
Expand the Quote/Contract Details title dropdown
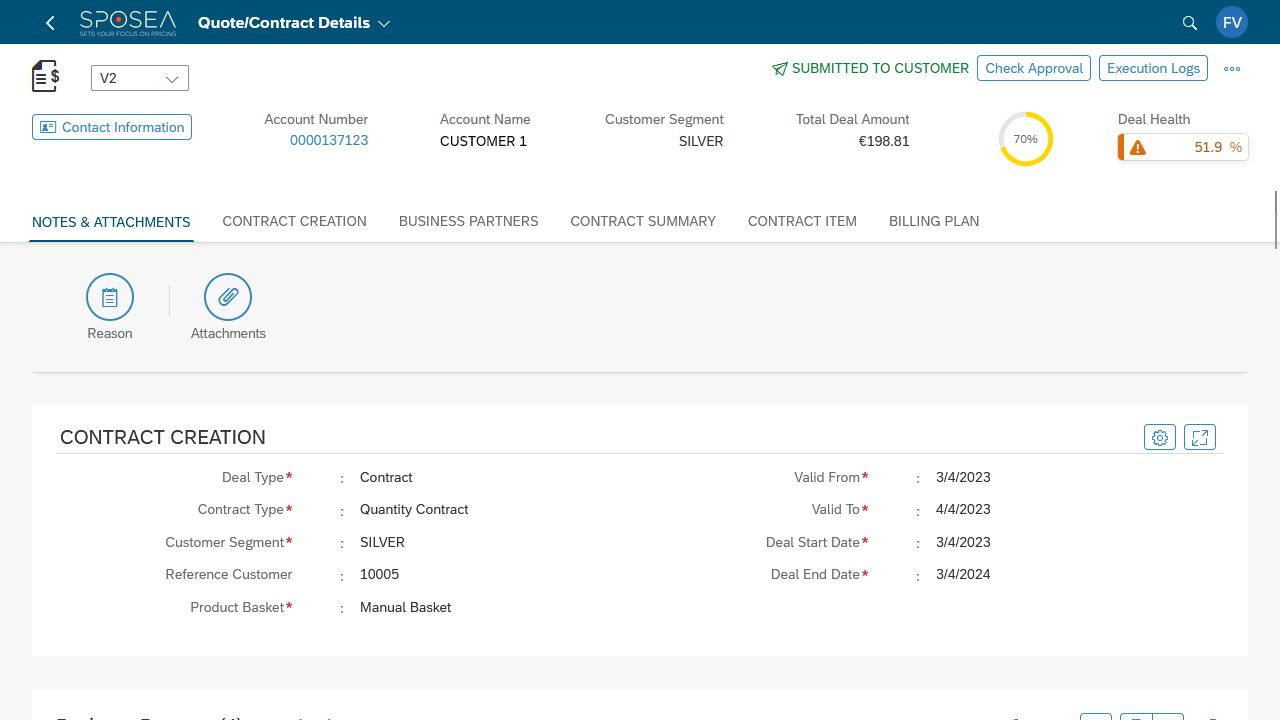coord(385,21)
